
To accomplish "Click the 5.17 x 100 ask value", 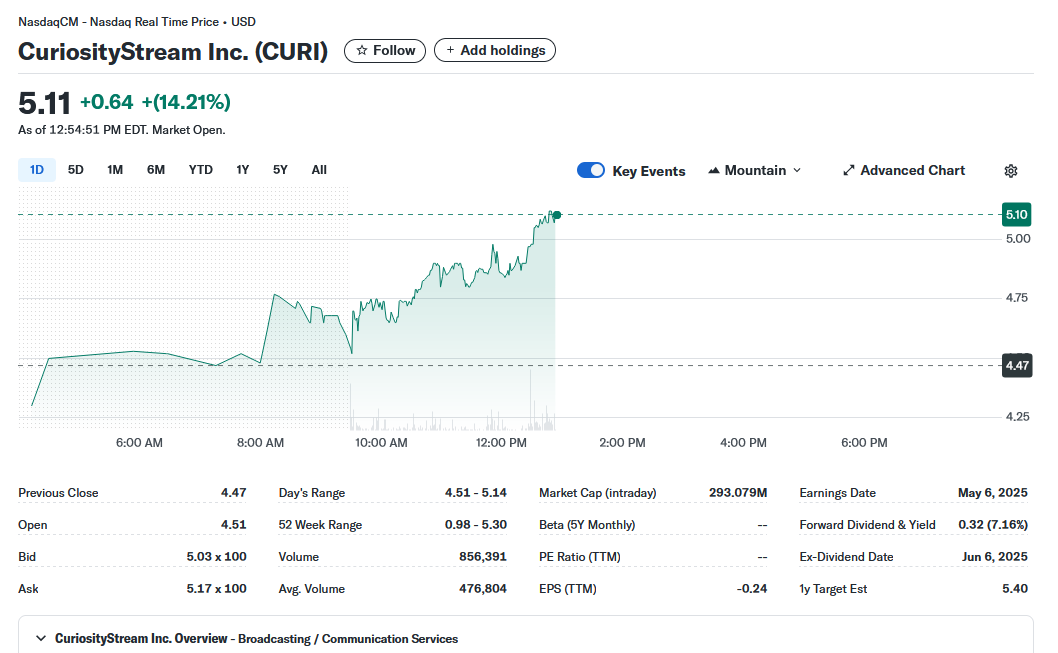I will (217, 588).
